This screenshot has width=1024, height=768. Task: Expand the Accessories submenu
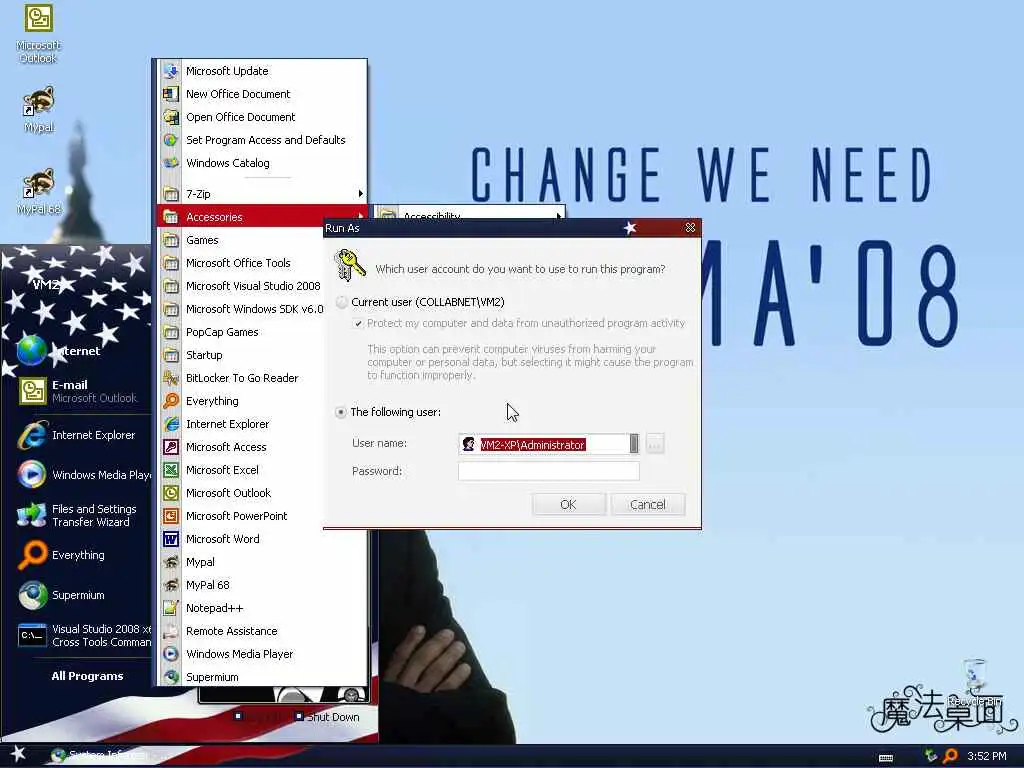coord(262,217)
